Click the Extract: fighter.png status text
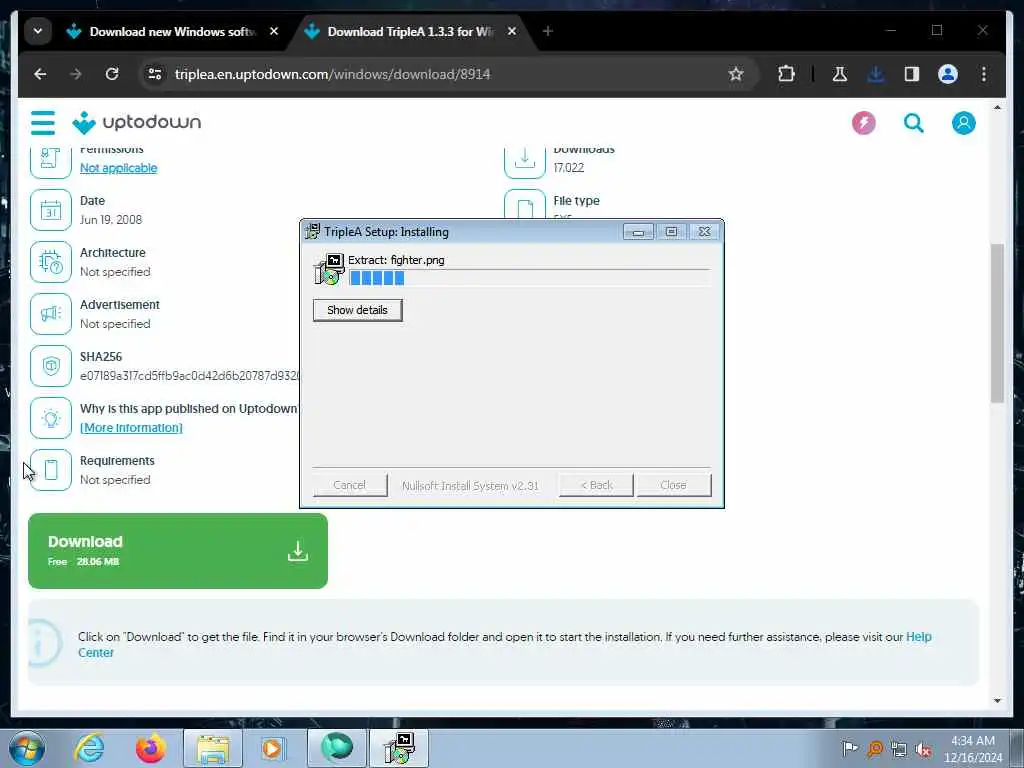This screenshot has width=1024, height=768. [x=396, y=260]
